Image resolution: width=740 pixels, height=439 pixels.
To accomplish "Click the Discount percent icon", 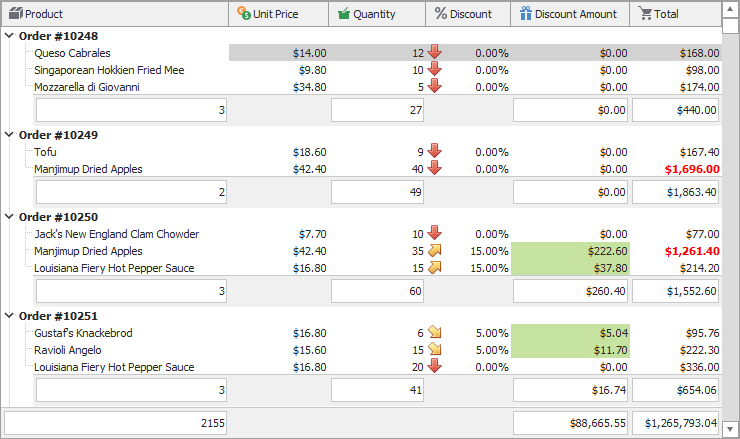I will [441, 14].
